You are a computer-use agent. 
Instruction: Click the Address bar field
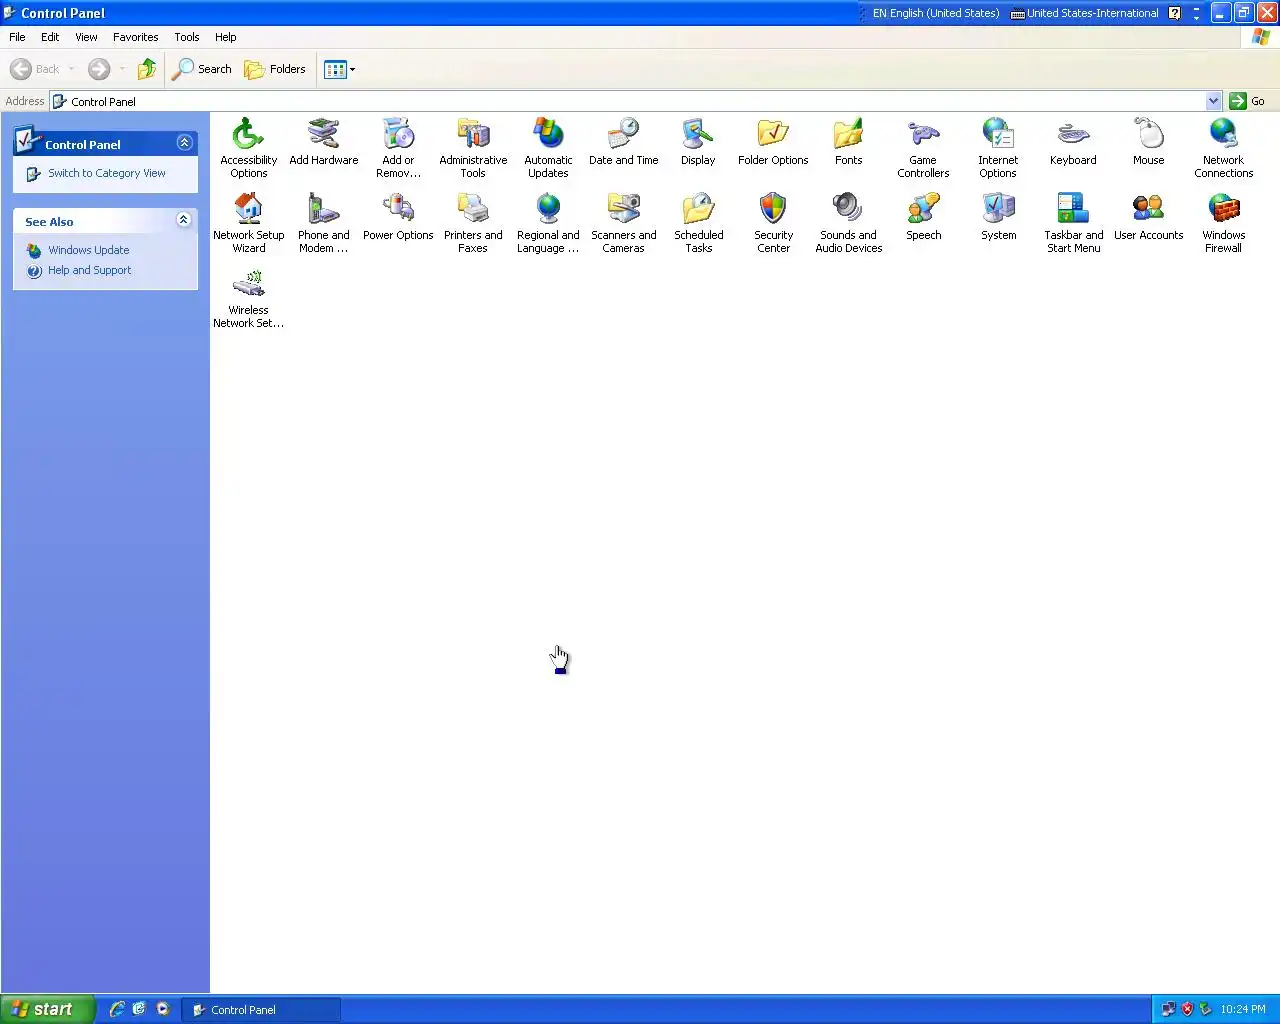click(x=636, y=101)
